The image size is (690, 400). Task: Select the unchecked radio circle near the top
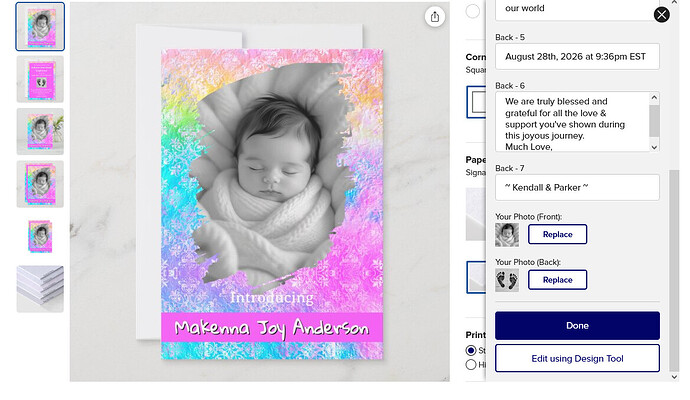click(473, 11)
